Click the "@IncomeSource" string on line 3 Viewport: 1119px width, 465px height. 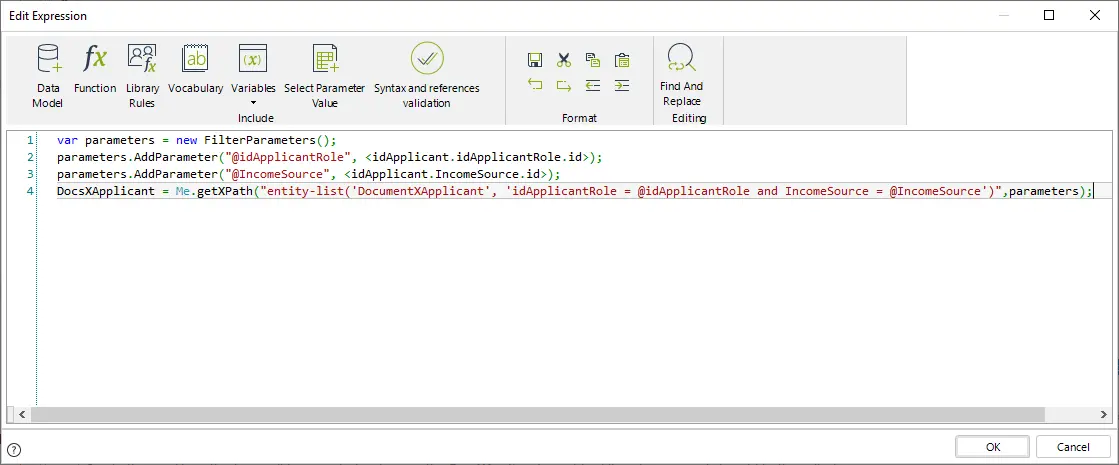(x=278, y=174)
